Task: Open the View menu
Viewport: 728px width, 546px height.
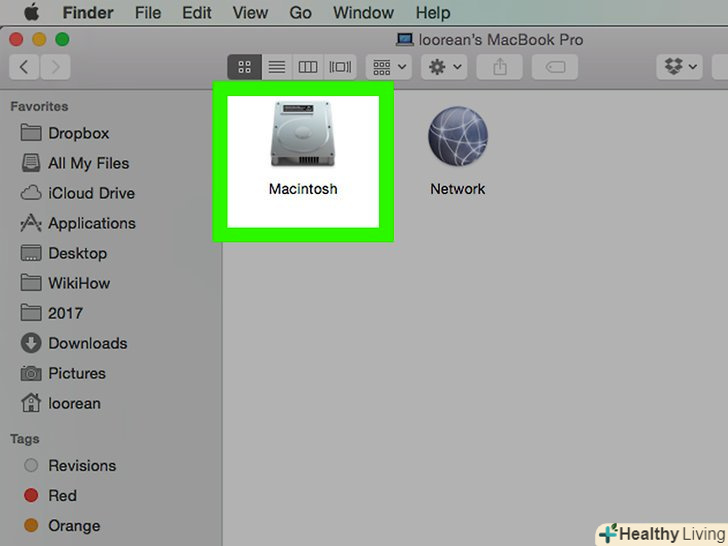Action: point(250,13)
